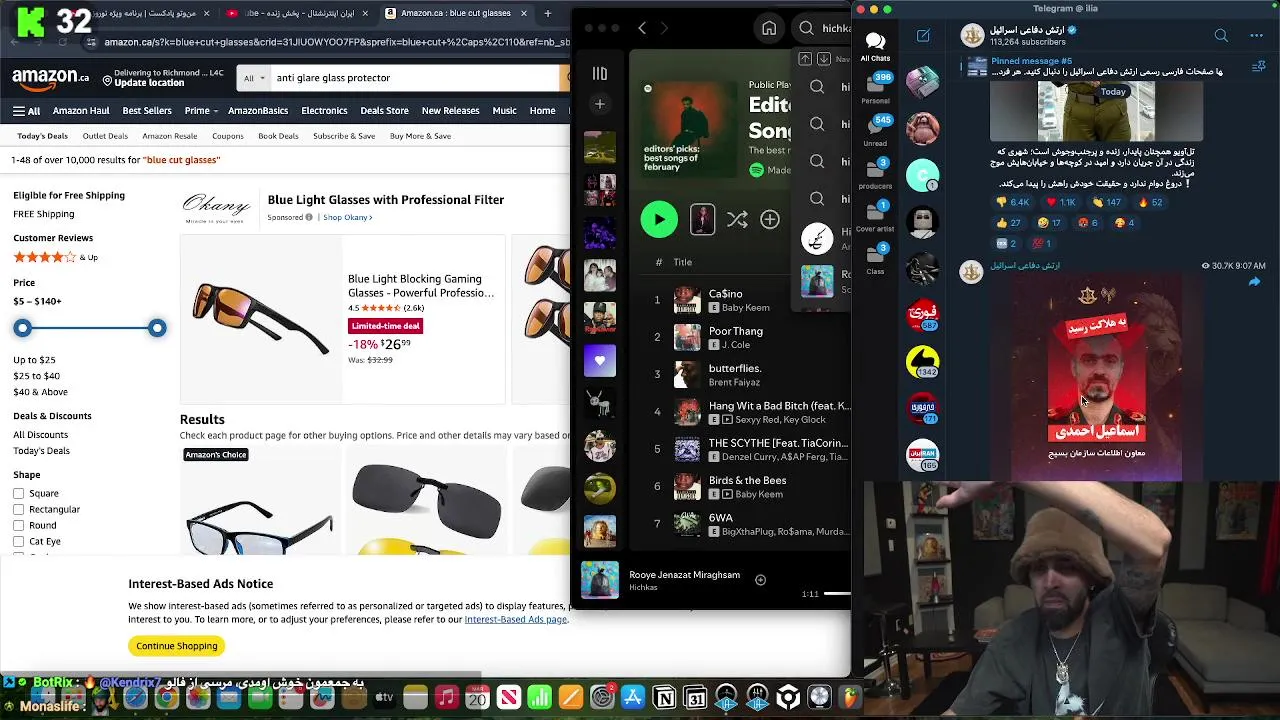Open Electronics in Amazon nav
The image size is (1280, 720).
[324, 111]
